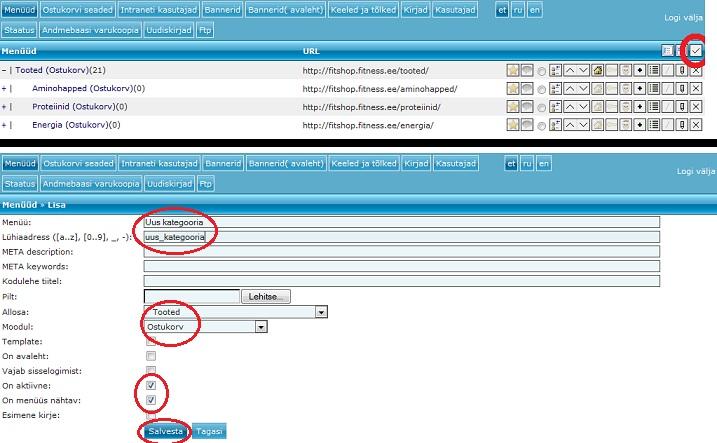Click the checkmark icon in the Menüüd header
The width and height of the screenshot is (717, 443).
point(696,50)
